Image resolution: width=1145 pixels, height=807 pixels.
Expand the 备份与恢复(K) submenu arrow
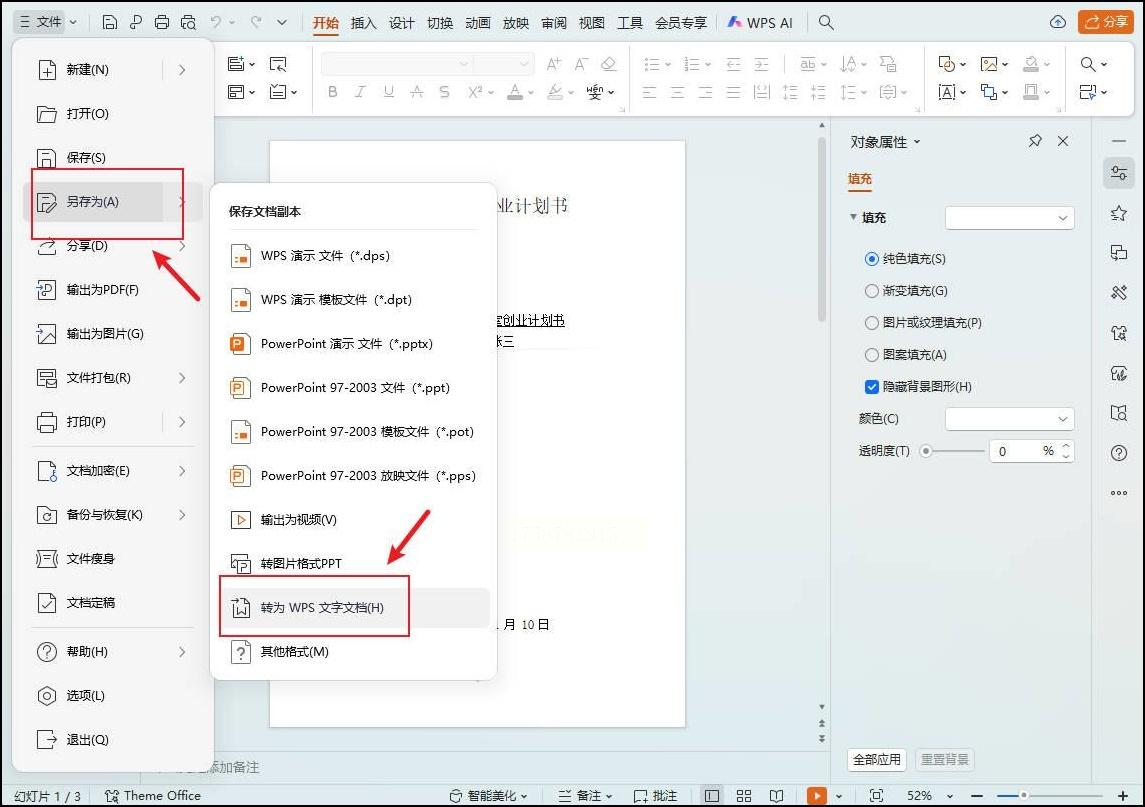[x=182, y=515]
